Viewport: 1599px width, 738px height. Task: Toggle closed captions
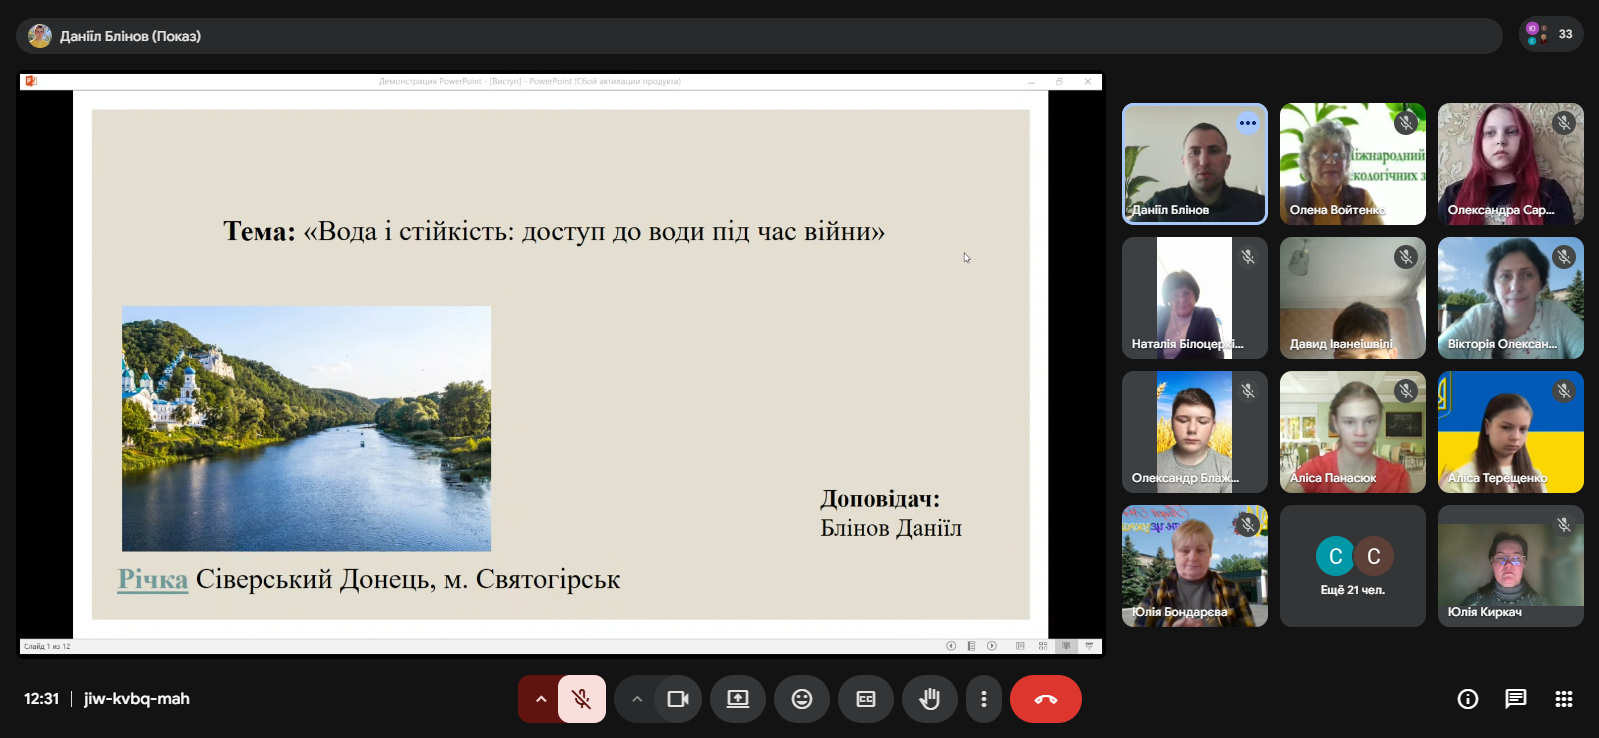pyautogui.click(x=866, y=699)
